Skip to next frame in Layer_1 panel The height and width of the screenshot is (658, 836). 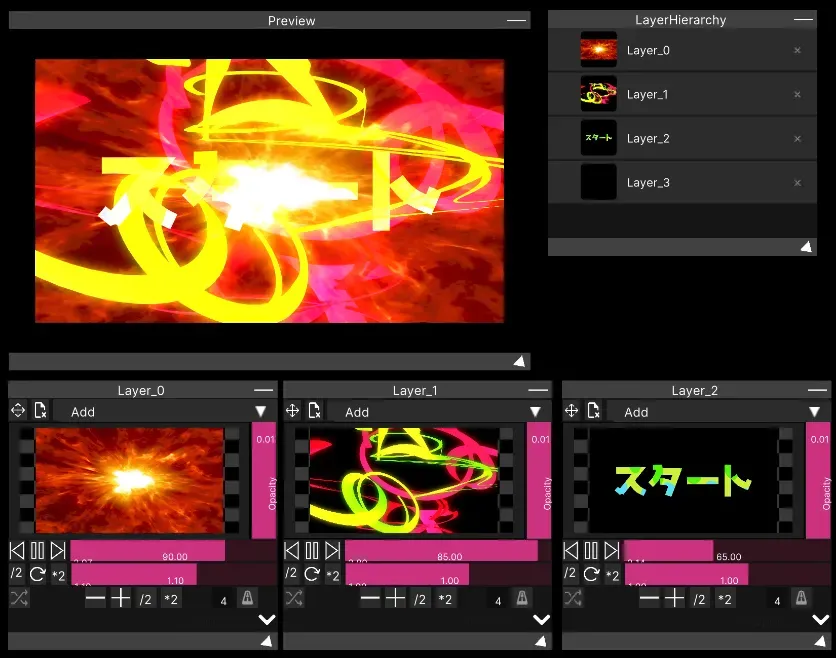coord(332,550)
